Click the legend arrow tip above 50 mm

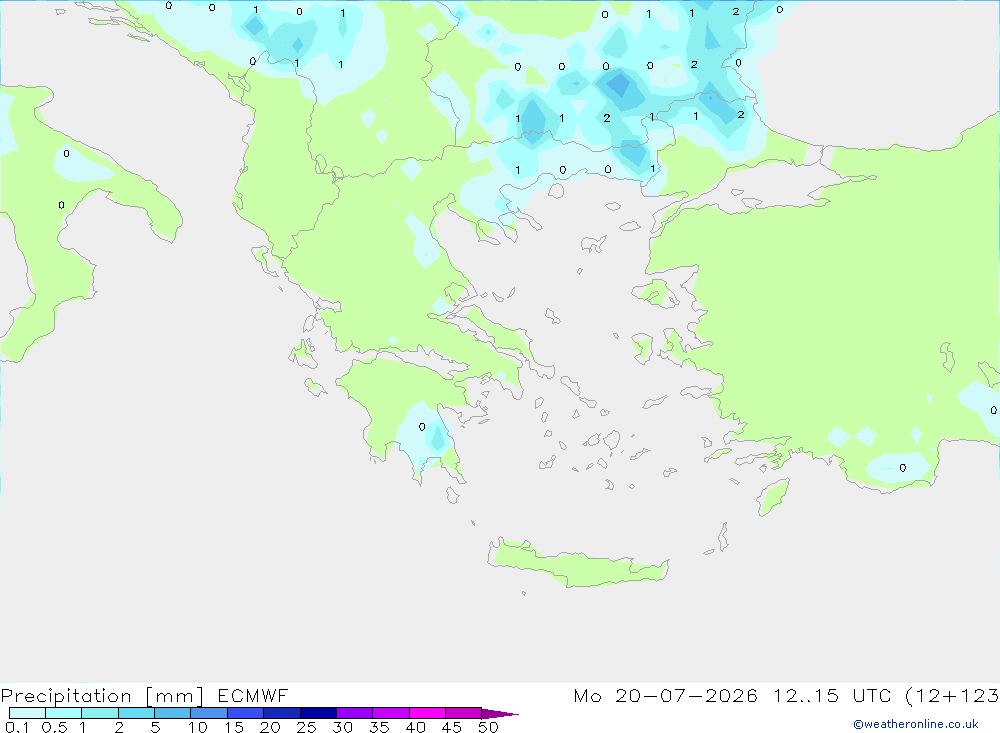point(501,714)
